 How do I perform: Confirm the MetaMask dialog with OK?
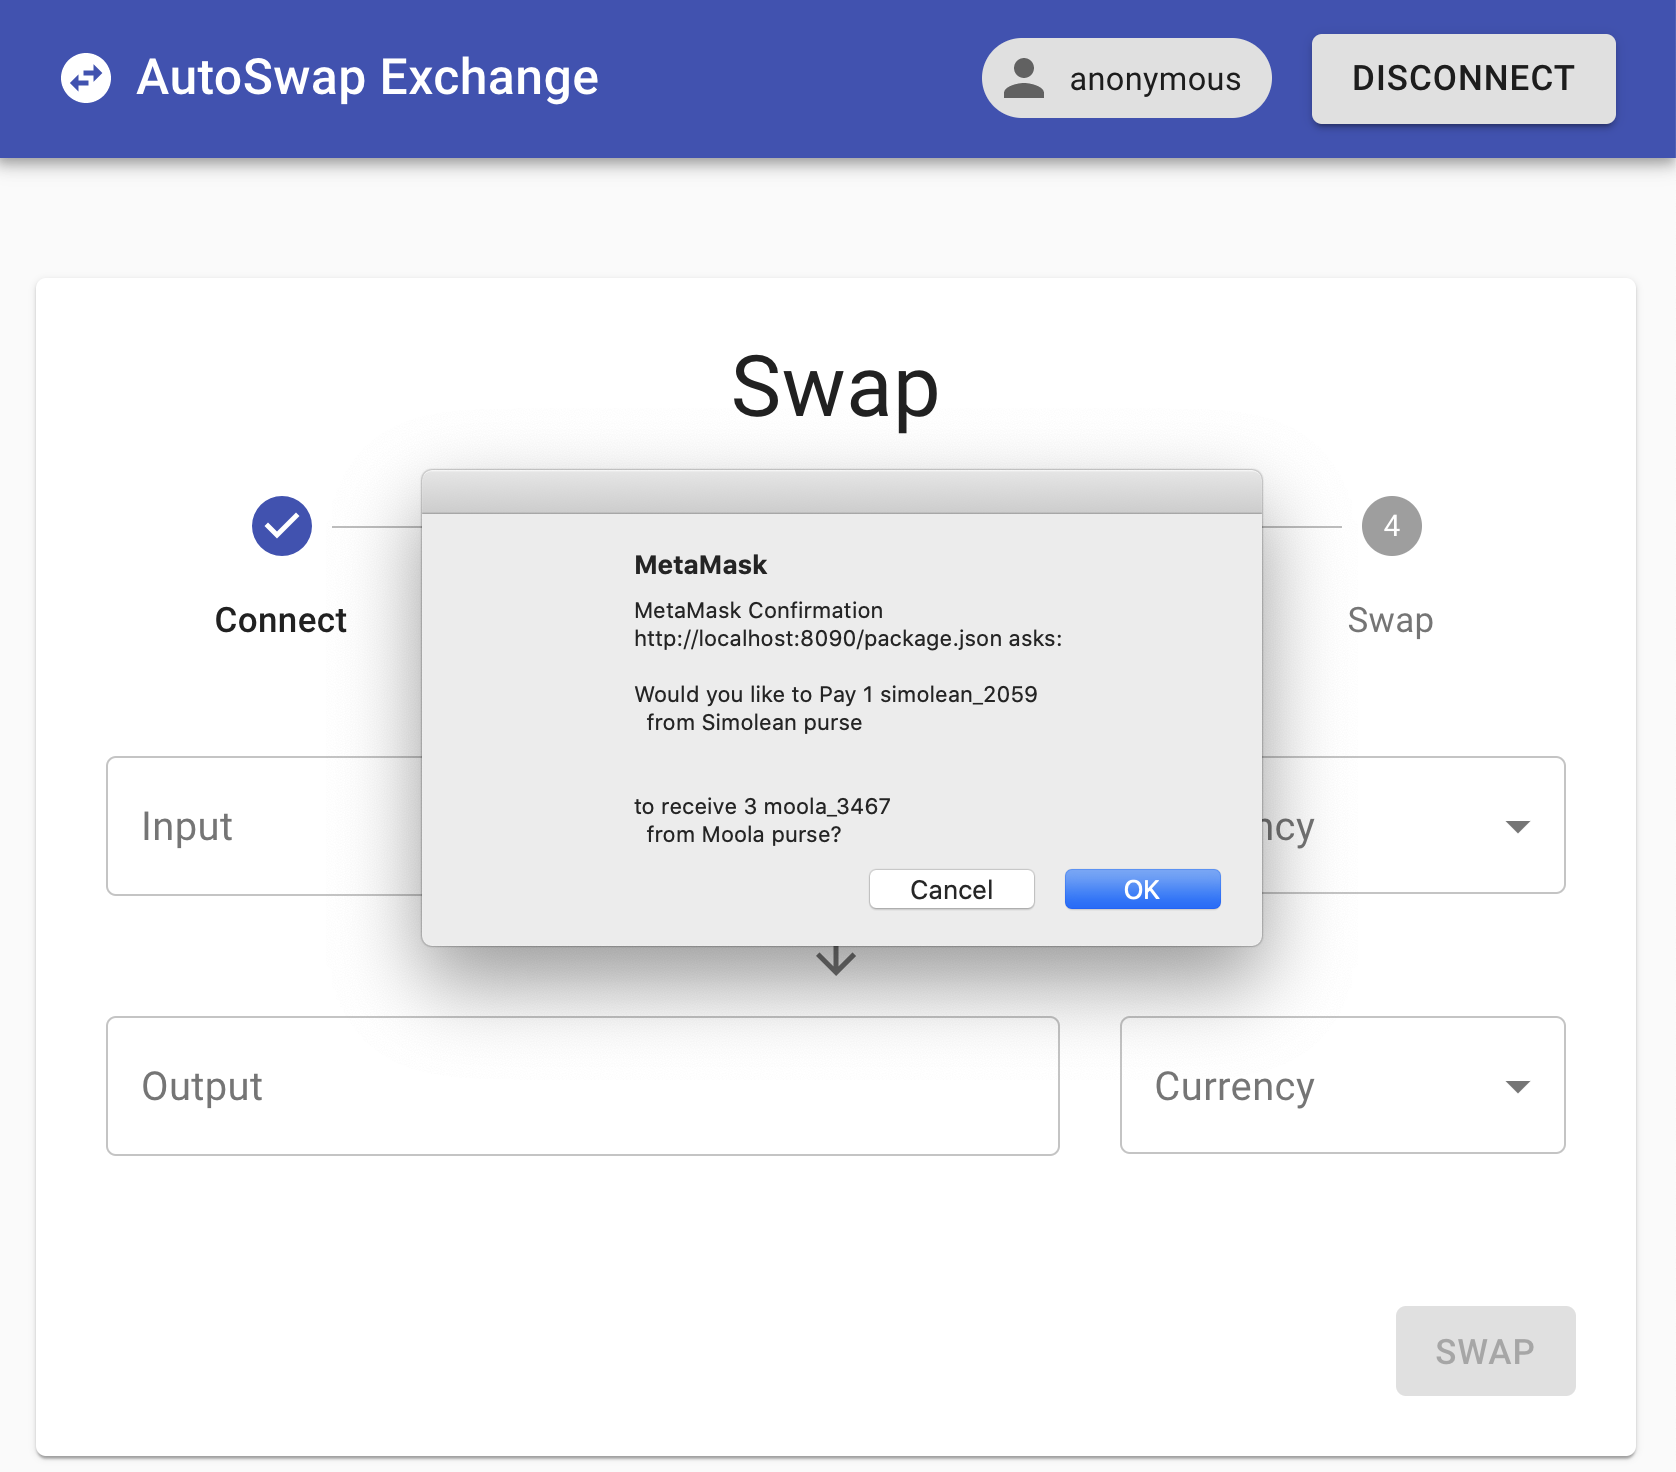tap(1143, 889)
